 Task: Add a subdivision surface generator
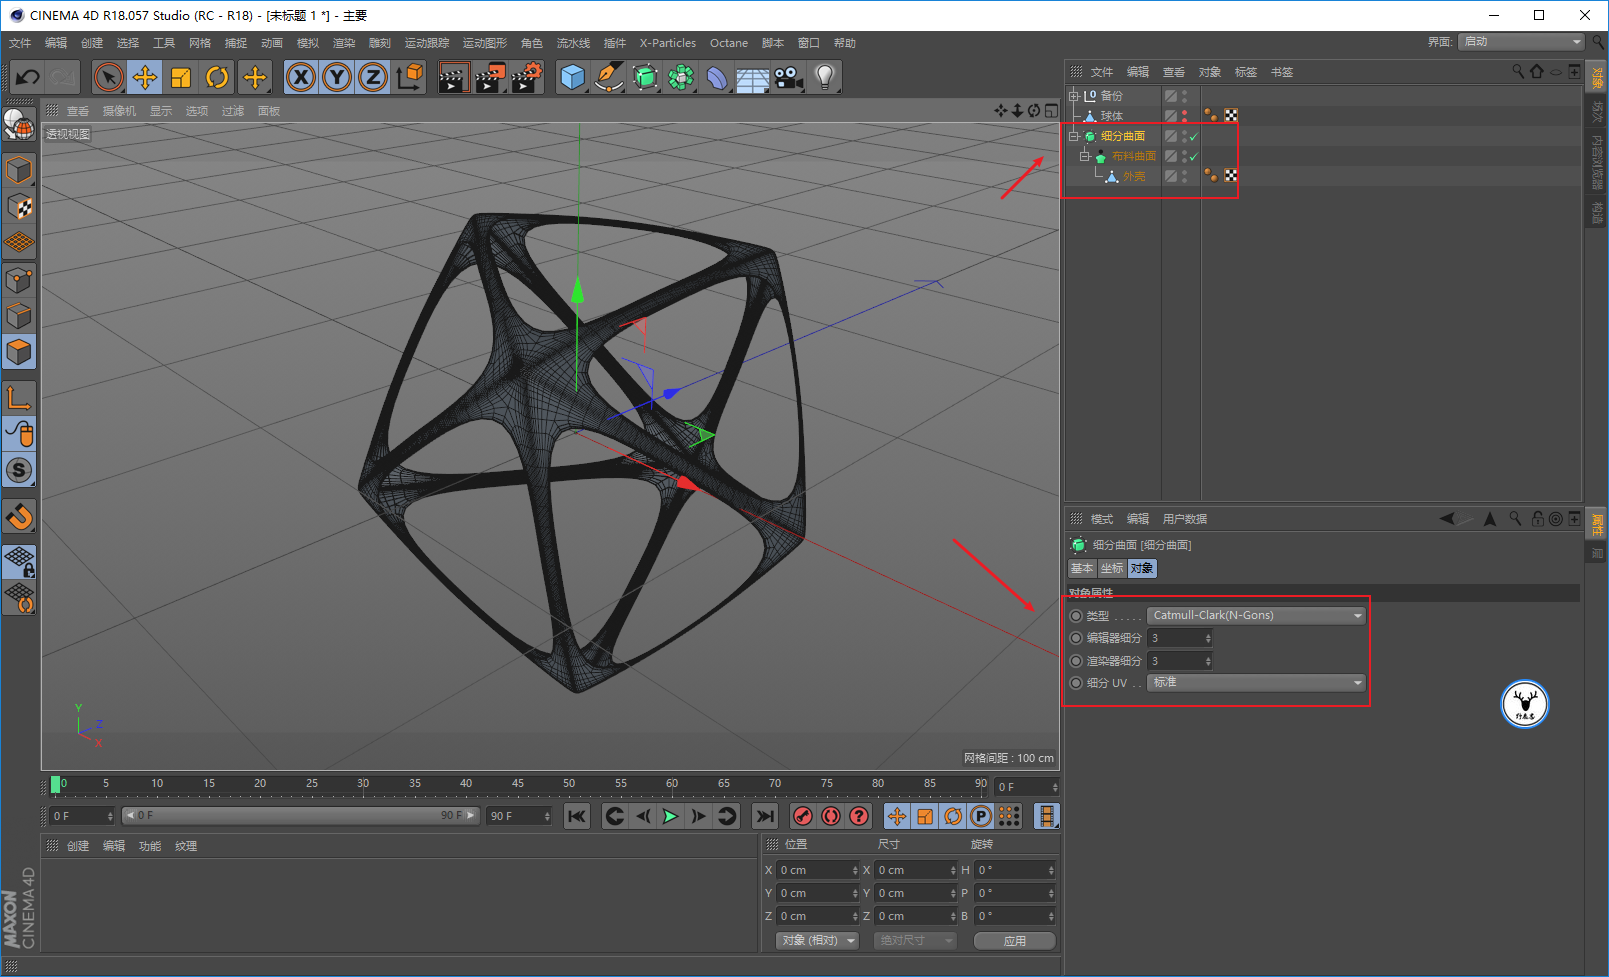[645, 77]
